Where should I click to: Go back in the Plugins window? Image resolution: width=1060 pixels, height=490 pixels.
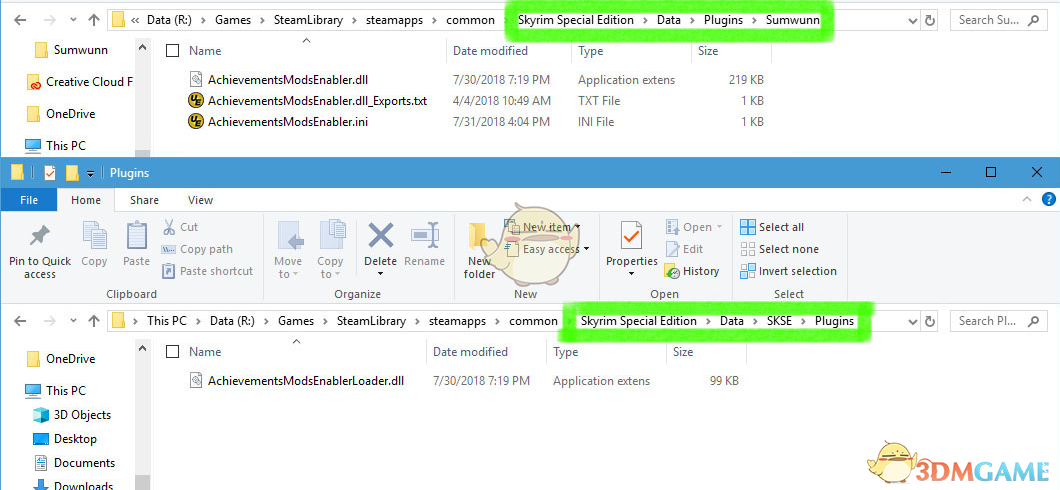20,321
